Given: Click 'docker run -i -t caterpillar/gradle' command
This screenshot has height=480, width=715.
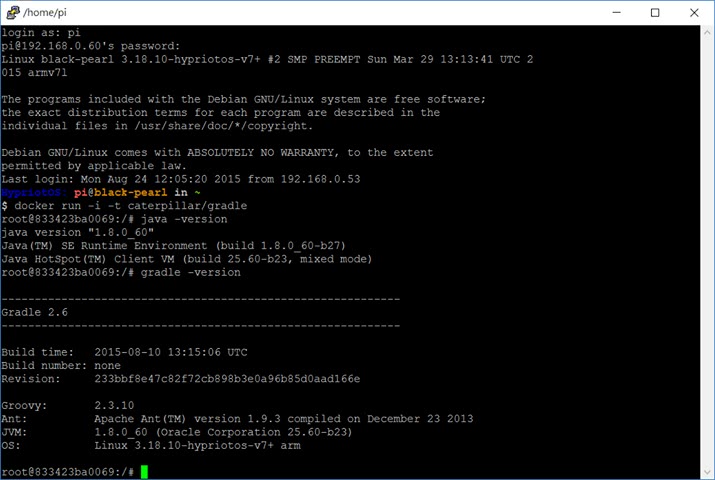Looking at the screenshot, I should pos(131,206).
